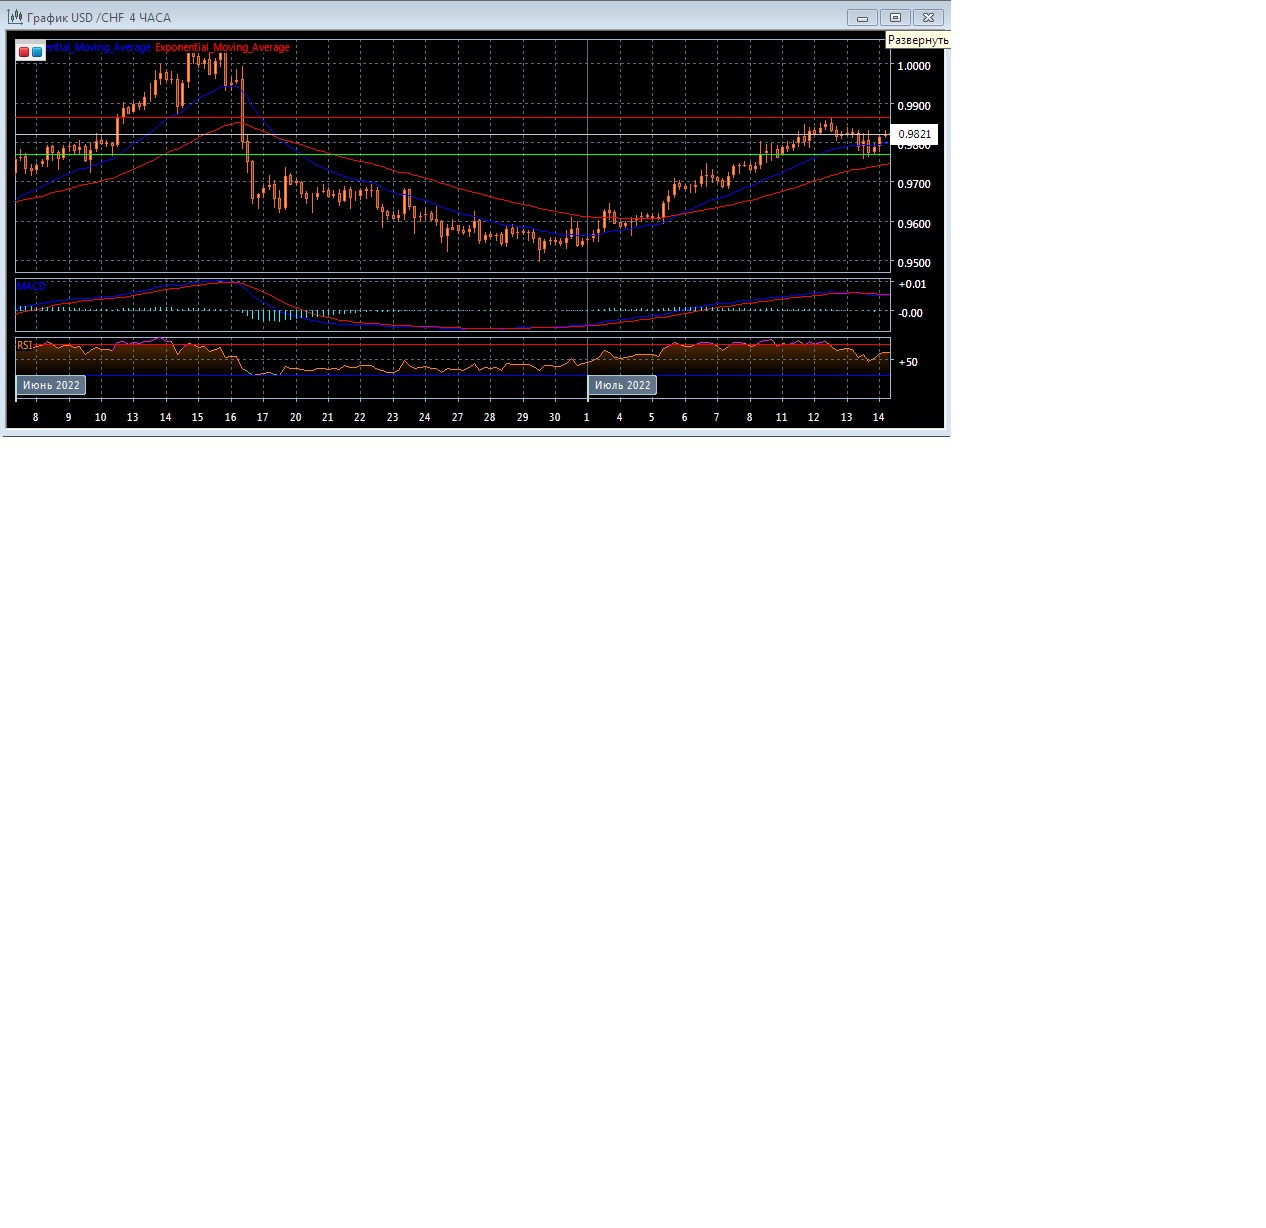Click the blue Moving_Average legend label

coord(98,47)
